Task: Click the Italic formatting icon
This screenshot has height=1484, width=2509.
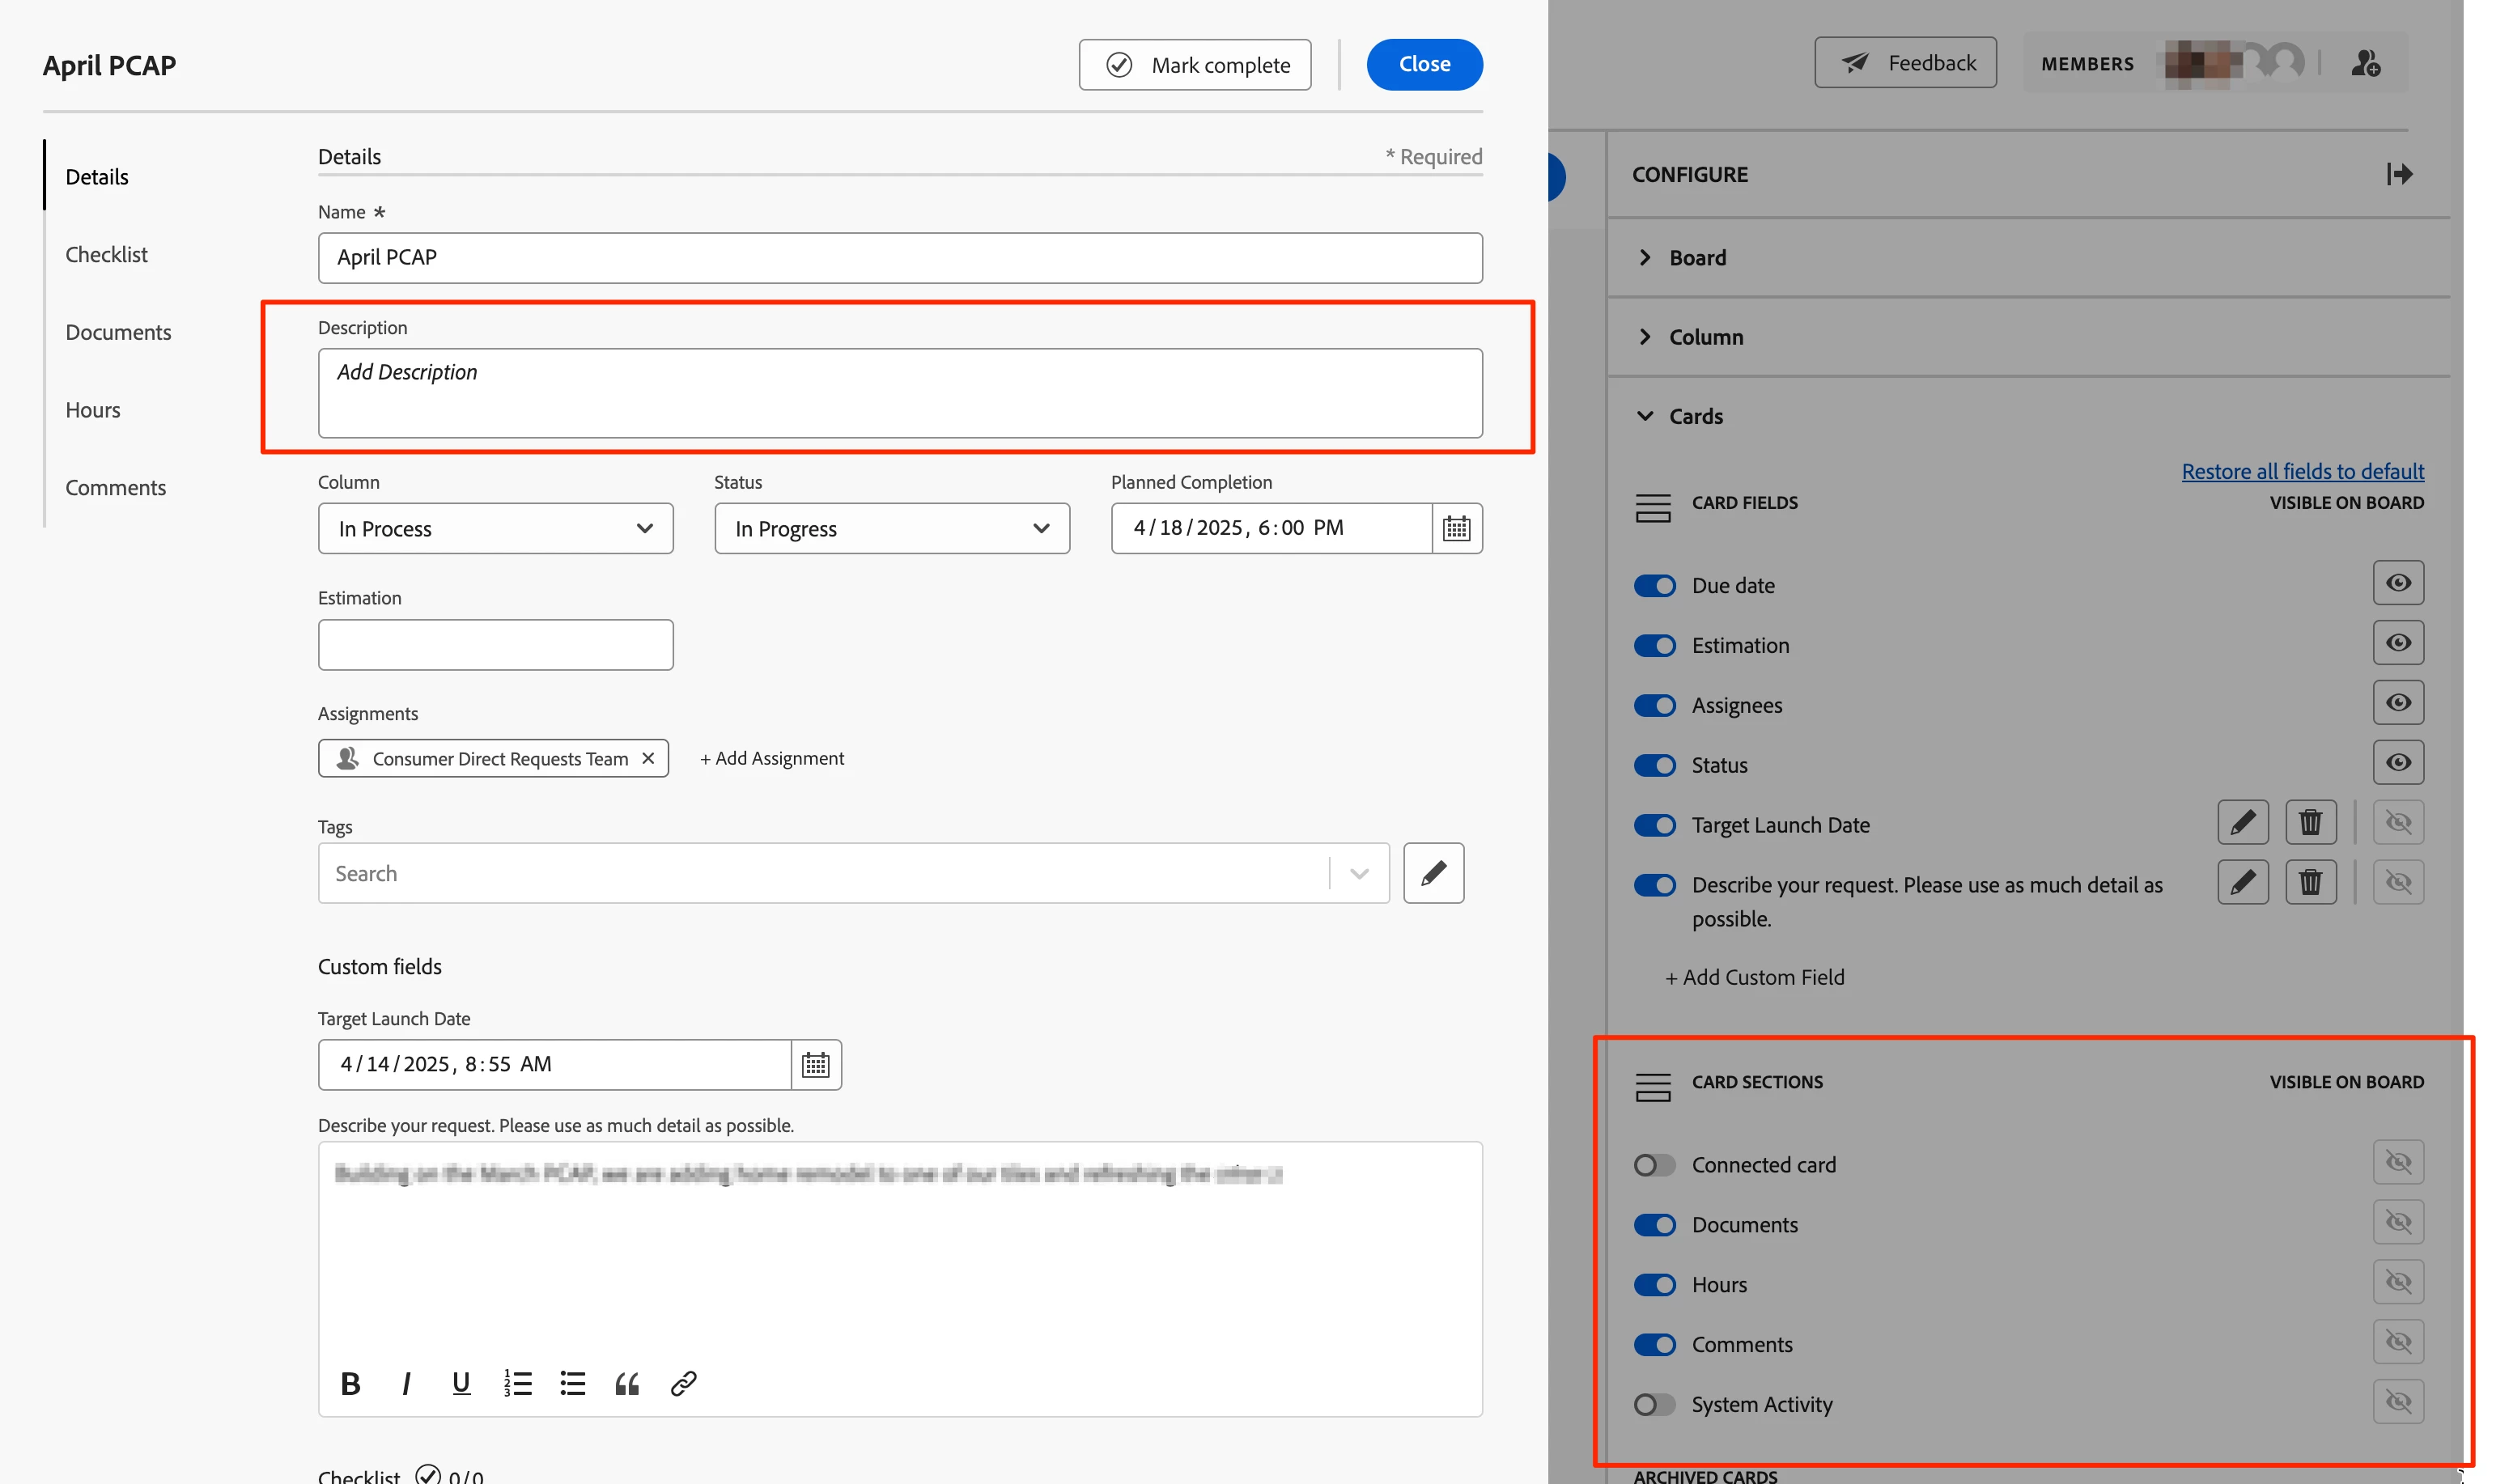Action: pyautogui.click(x=406, y=1383)
